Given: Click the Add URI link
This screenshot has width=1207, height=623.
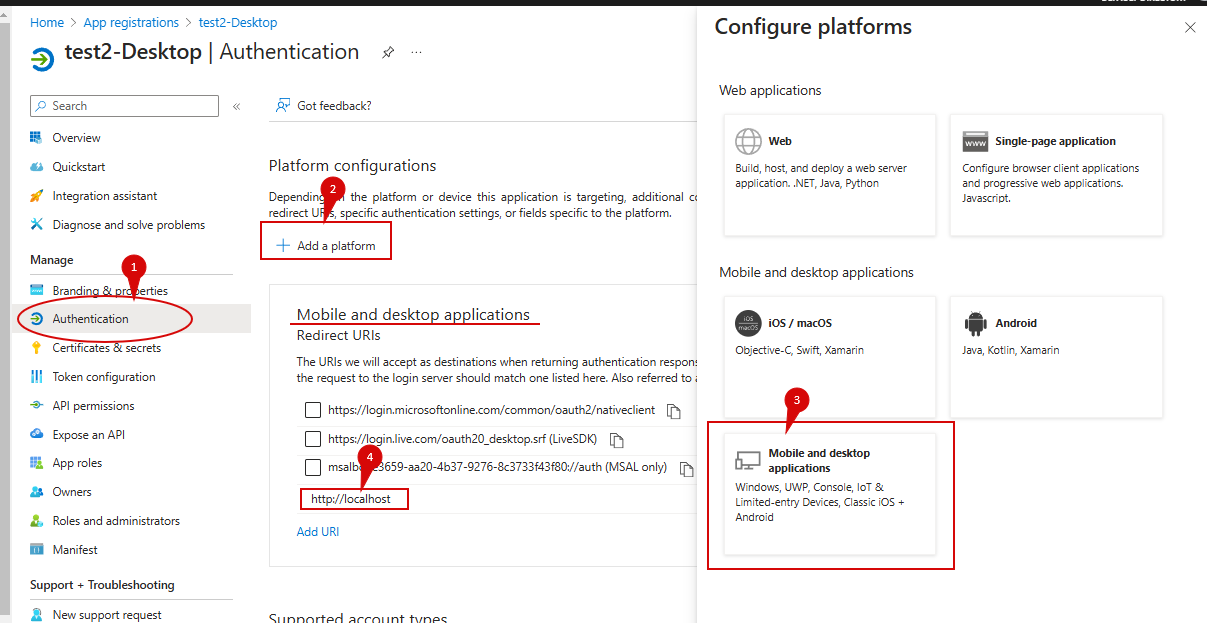Looking at the screenshot, I should 318,531.
